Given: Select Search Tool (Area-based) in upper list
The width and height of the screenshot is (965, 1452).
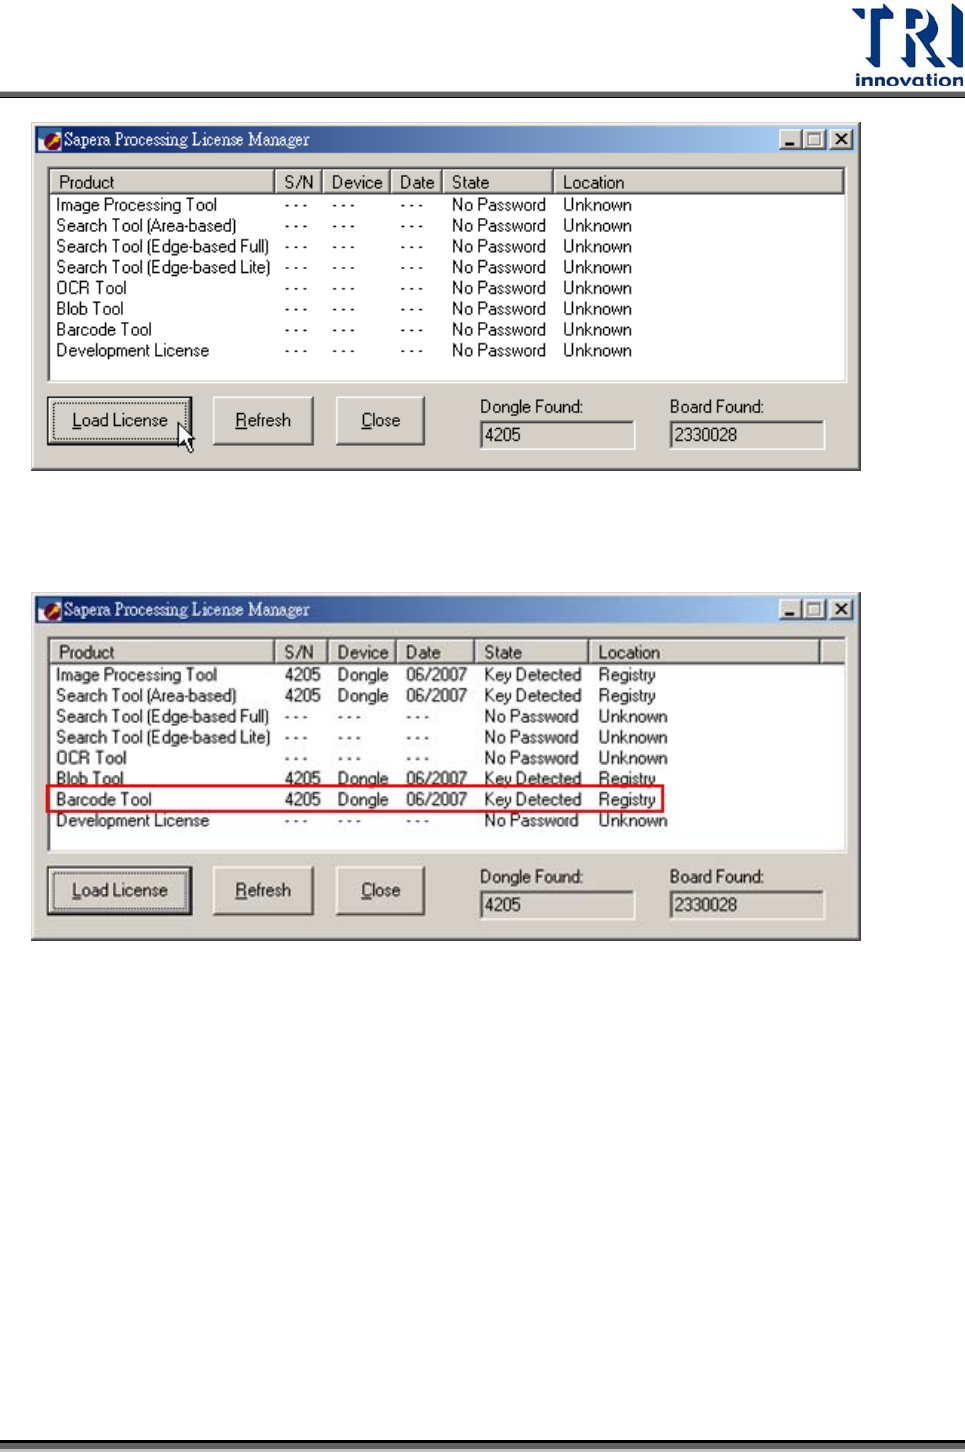Looking at the screenshot, I should coord(447,226).
